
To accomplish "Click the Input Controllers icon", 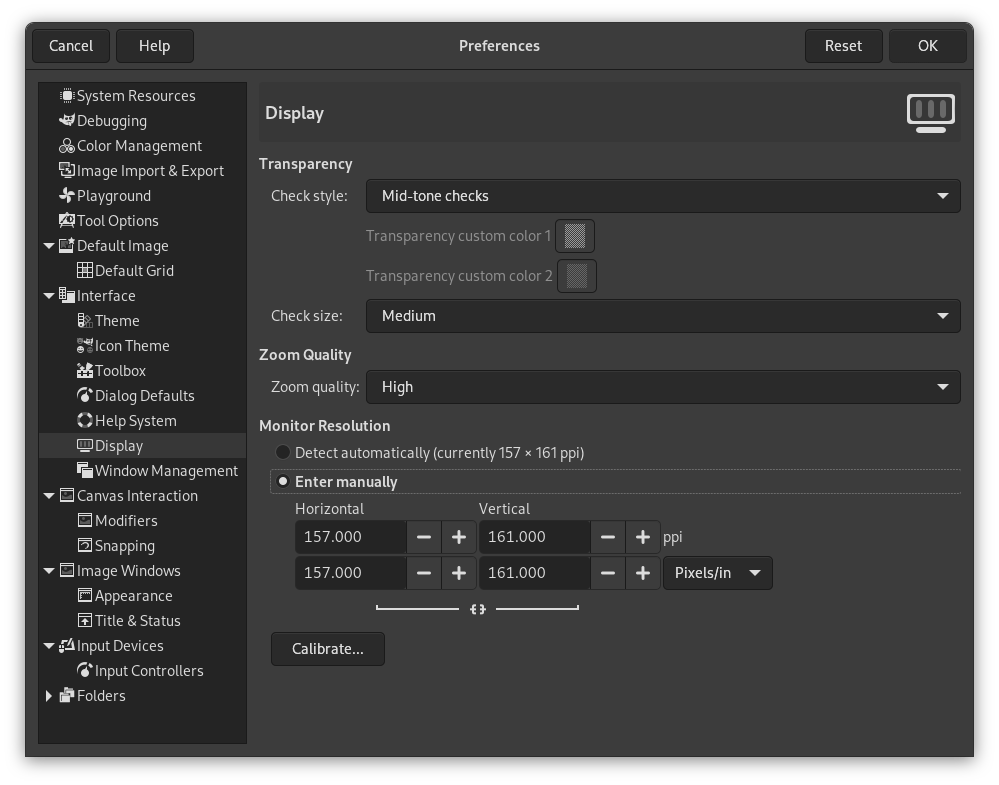I will point(84,670).
